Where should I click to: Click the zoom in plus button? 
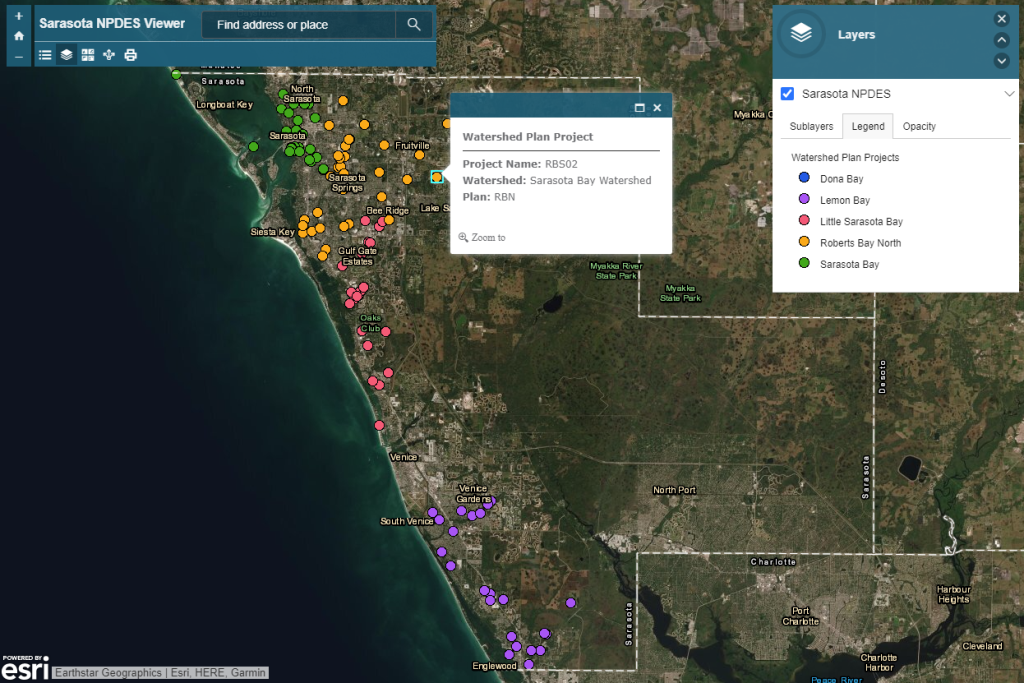18,16
